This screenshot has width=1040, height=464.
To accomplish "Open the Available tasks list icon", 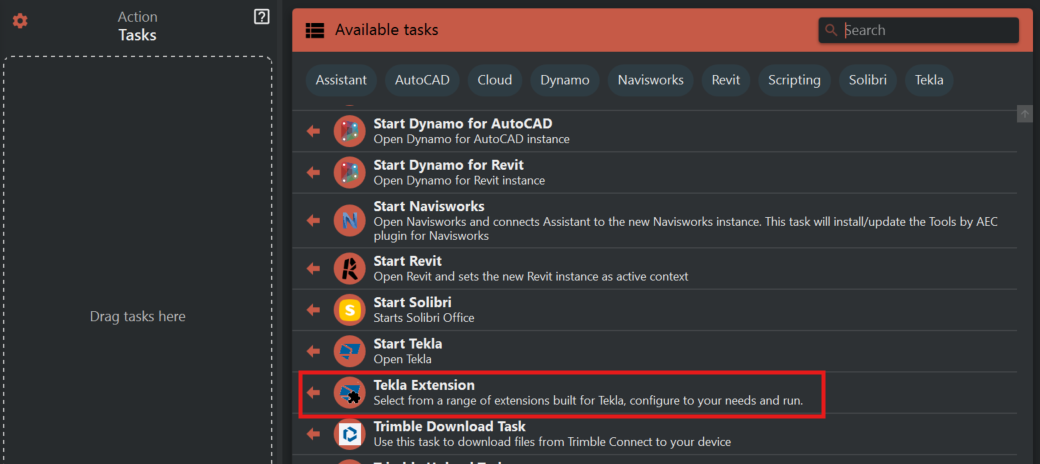I will pyautogui.click(x=315, y=30).
